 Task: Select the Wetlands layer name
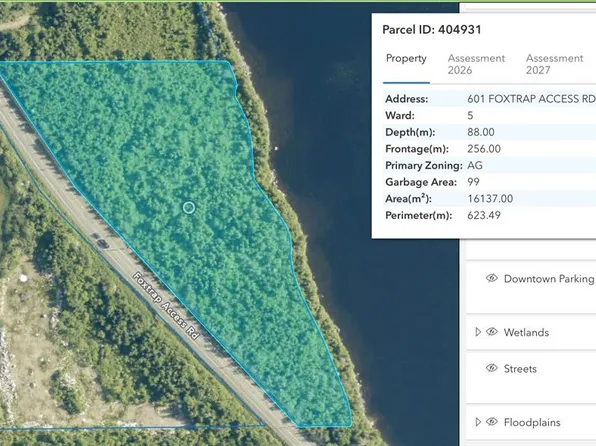pyautogui.click(x=526, y=332)
